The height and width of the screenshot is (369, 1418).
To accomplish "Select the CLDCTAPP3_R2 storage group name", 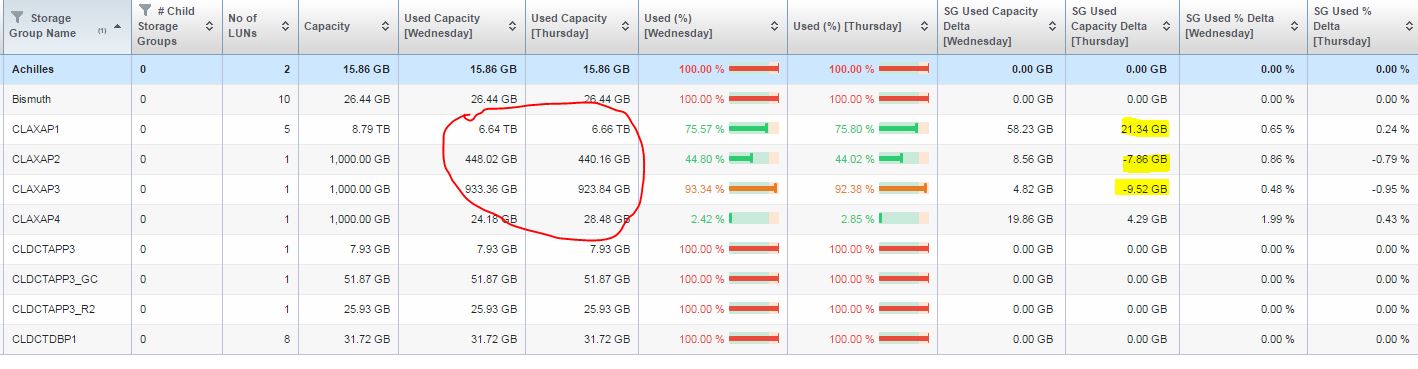I will pos(54,310).
